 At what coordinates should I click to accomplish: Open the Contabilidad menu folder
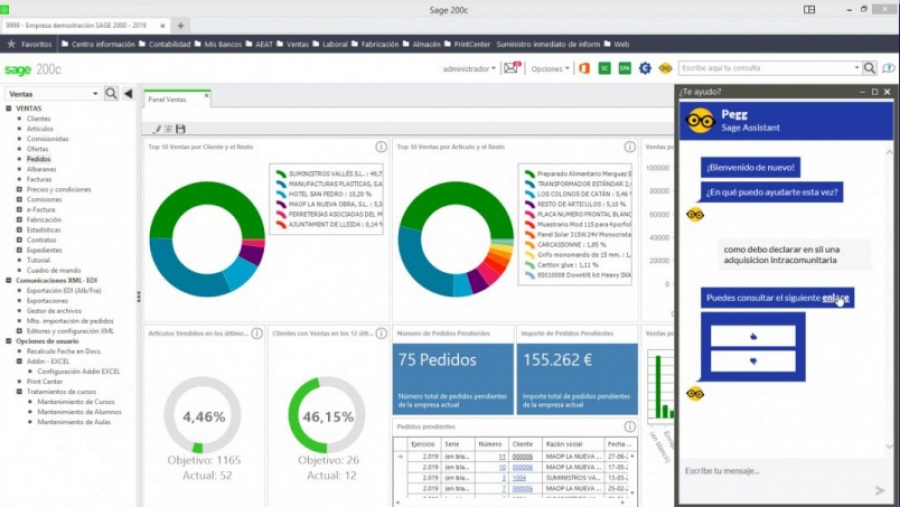(x=164, y=44)
